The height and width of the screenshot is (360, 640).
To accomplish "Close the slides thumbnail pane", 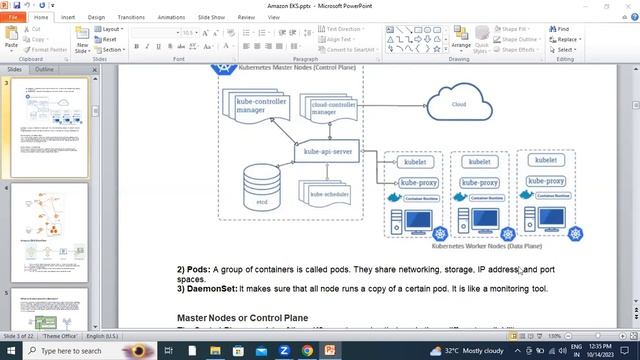I will click(94, 70).
